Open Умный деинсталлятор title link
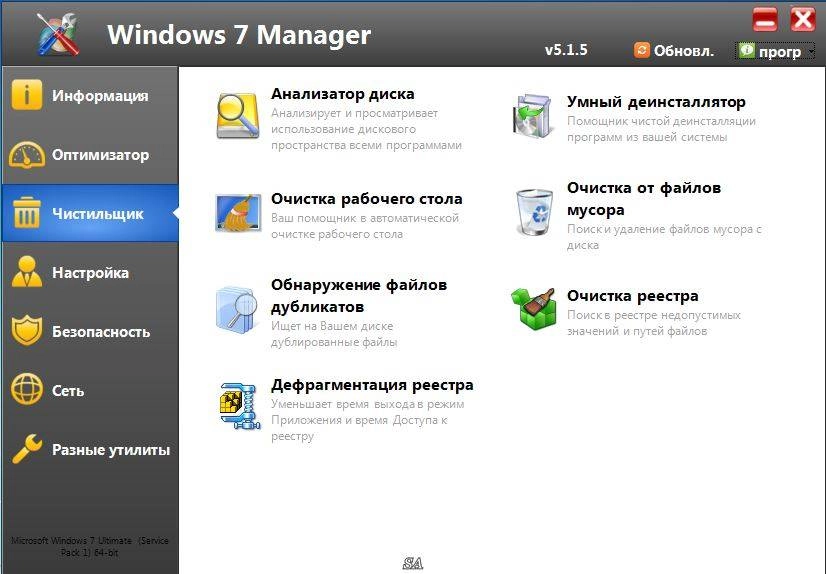 coord(656,102)
